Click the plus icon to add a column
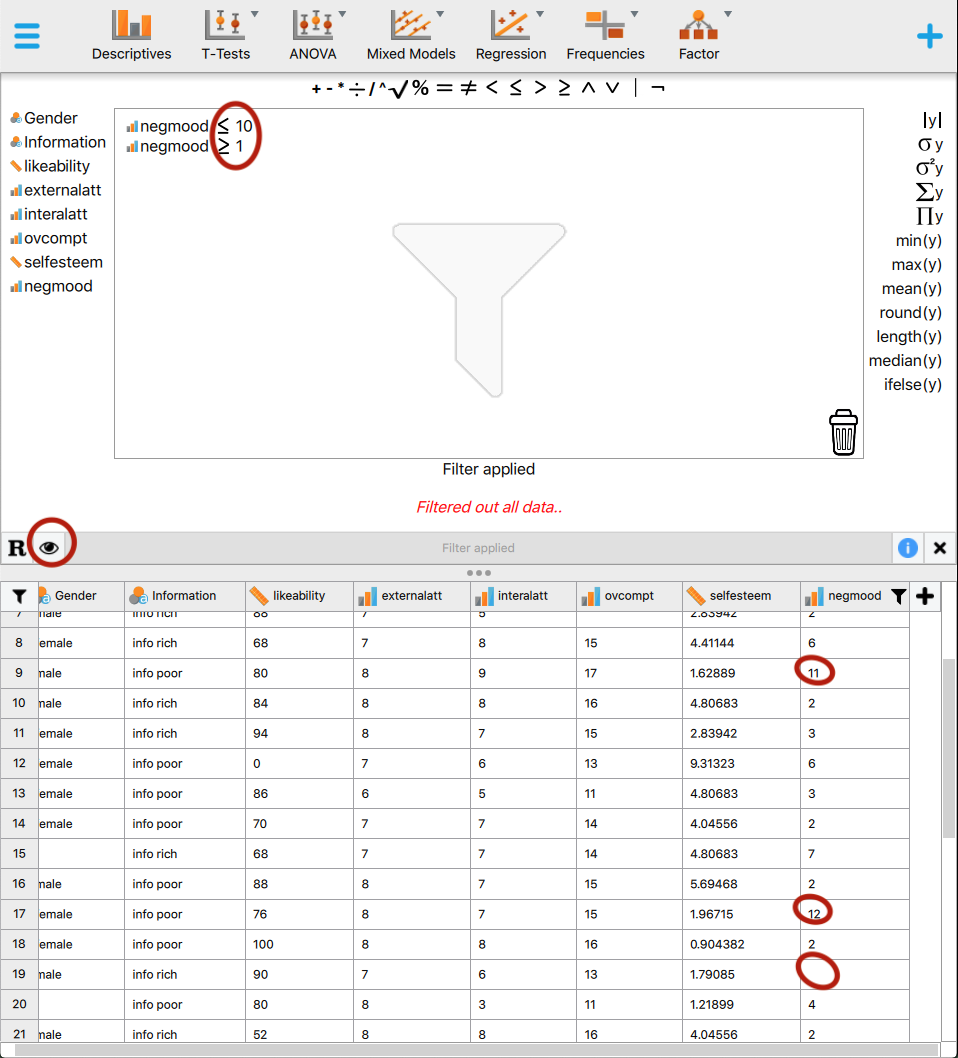The height and width of the screenshot is (1058, 958). [924, 595]
